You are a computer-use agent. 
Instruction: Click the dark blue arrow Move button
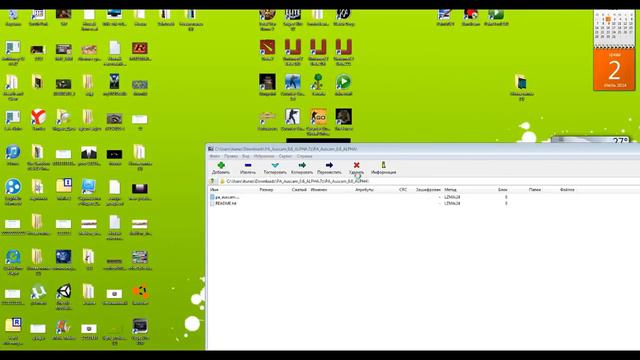pos(329,168)
